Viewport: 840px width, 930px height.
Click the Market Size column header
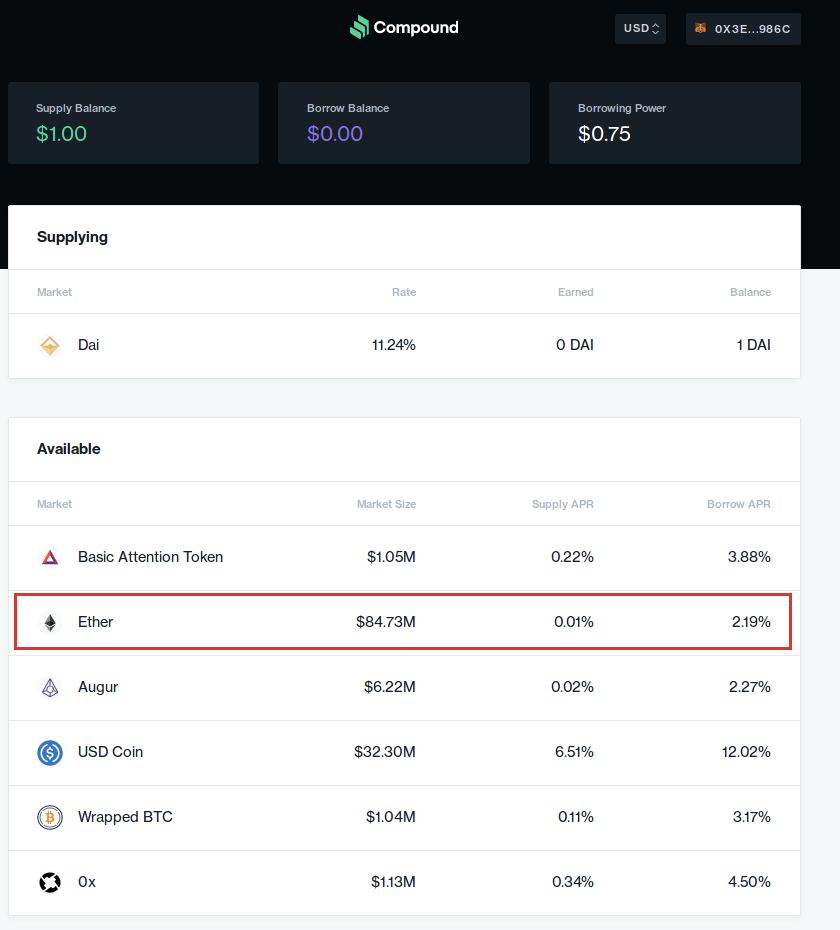(386, 504)
